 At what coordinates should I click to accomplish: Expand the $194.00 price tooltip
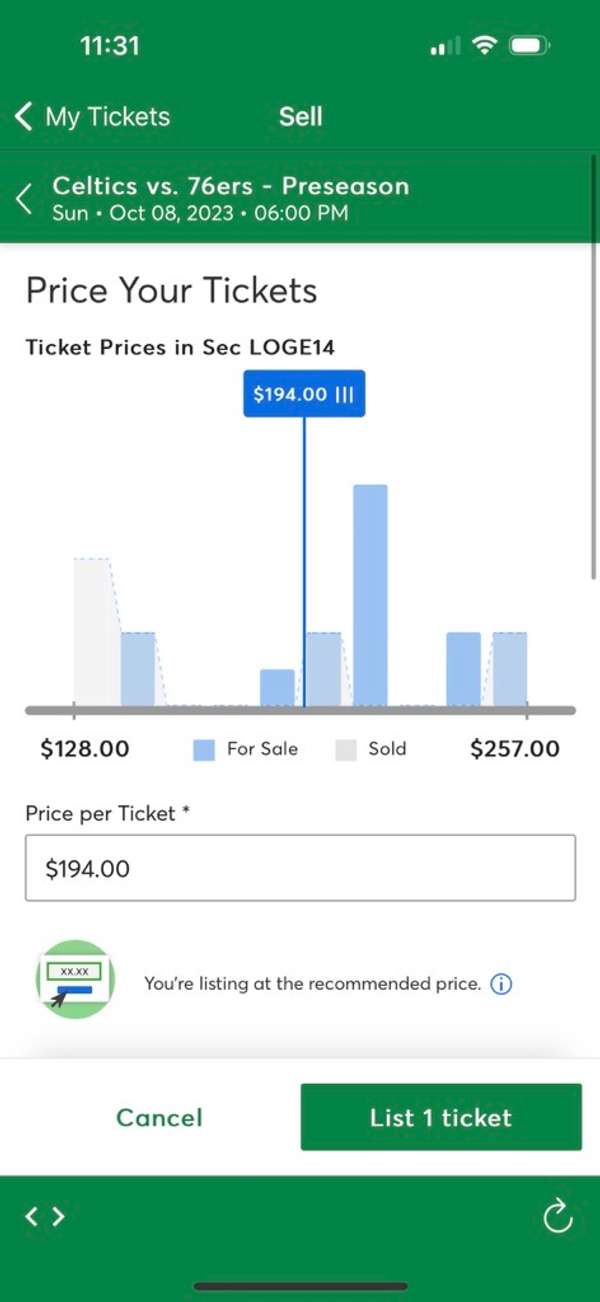point(303,394)
